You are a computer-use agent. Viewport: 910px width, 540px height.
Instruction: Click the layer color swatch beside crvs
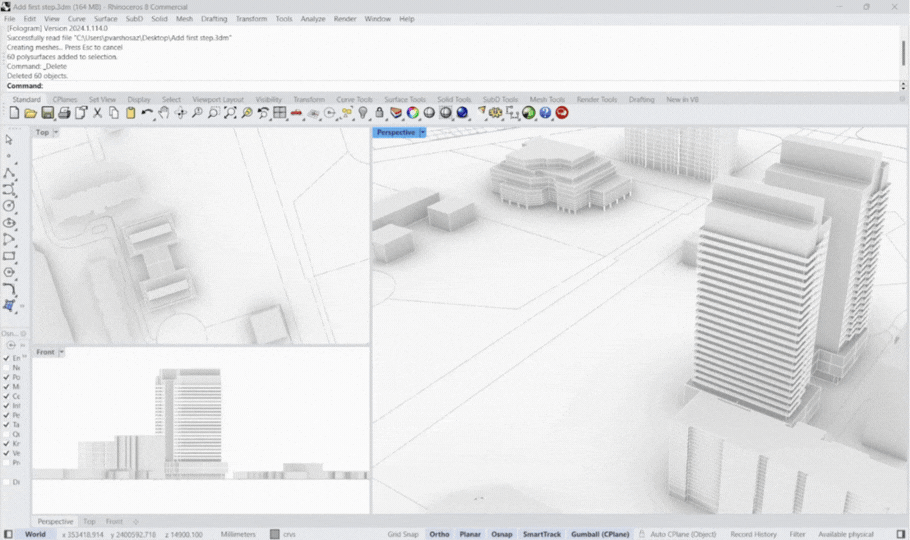(x=275, y=534)
